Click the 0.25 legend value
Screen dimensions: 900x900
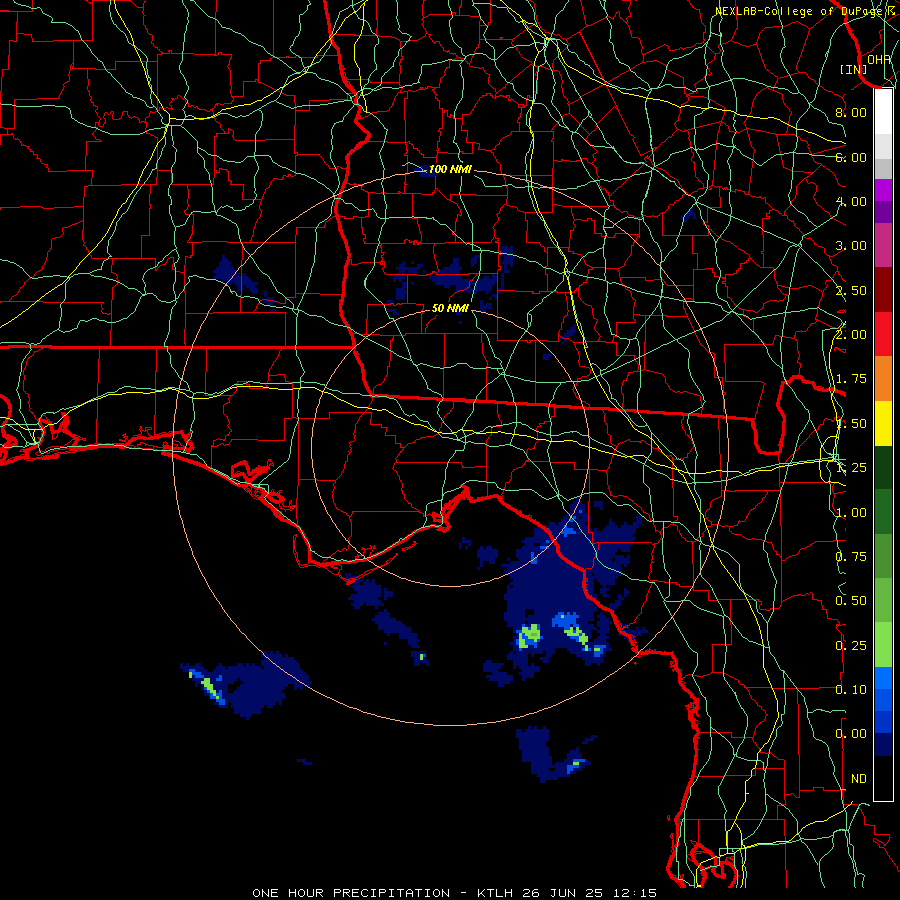(x=851, y=646)
